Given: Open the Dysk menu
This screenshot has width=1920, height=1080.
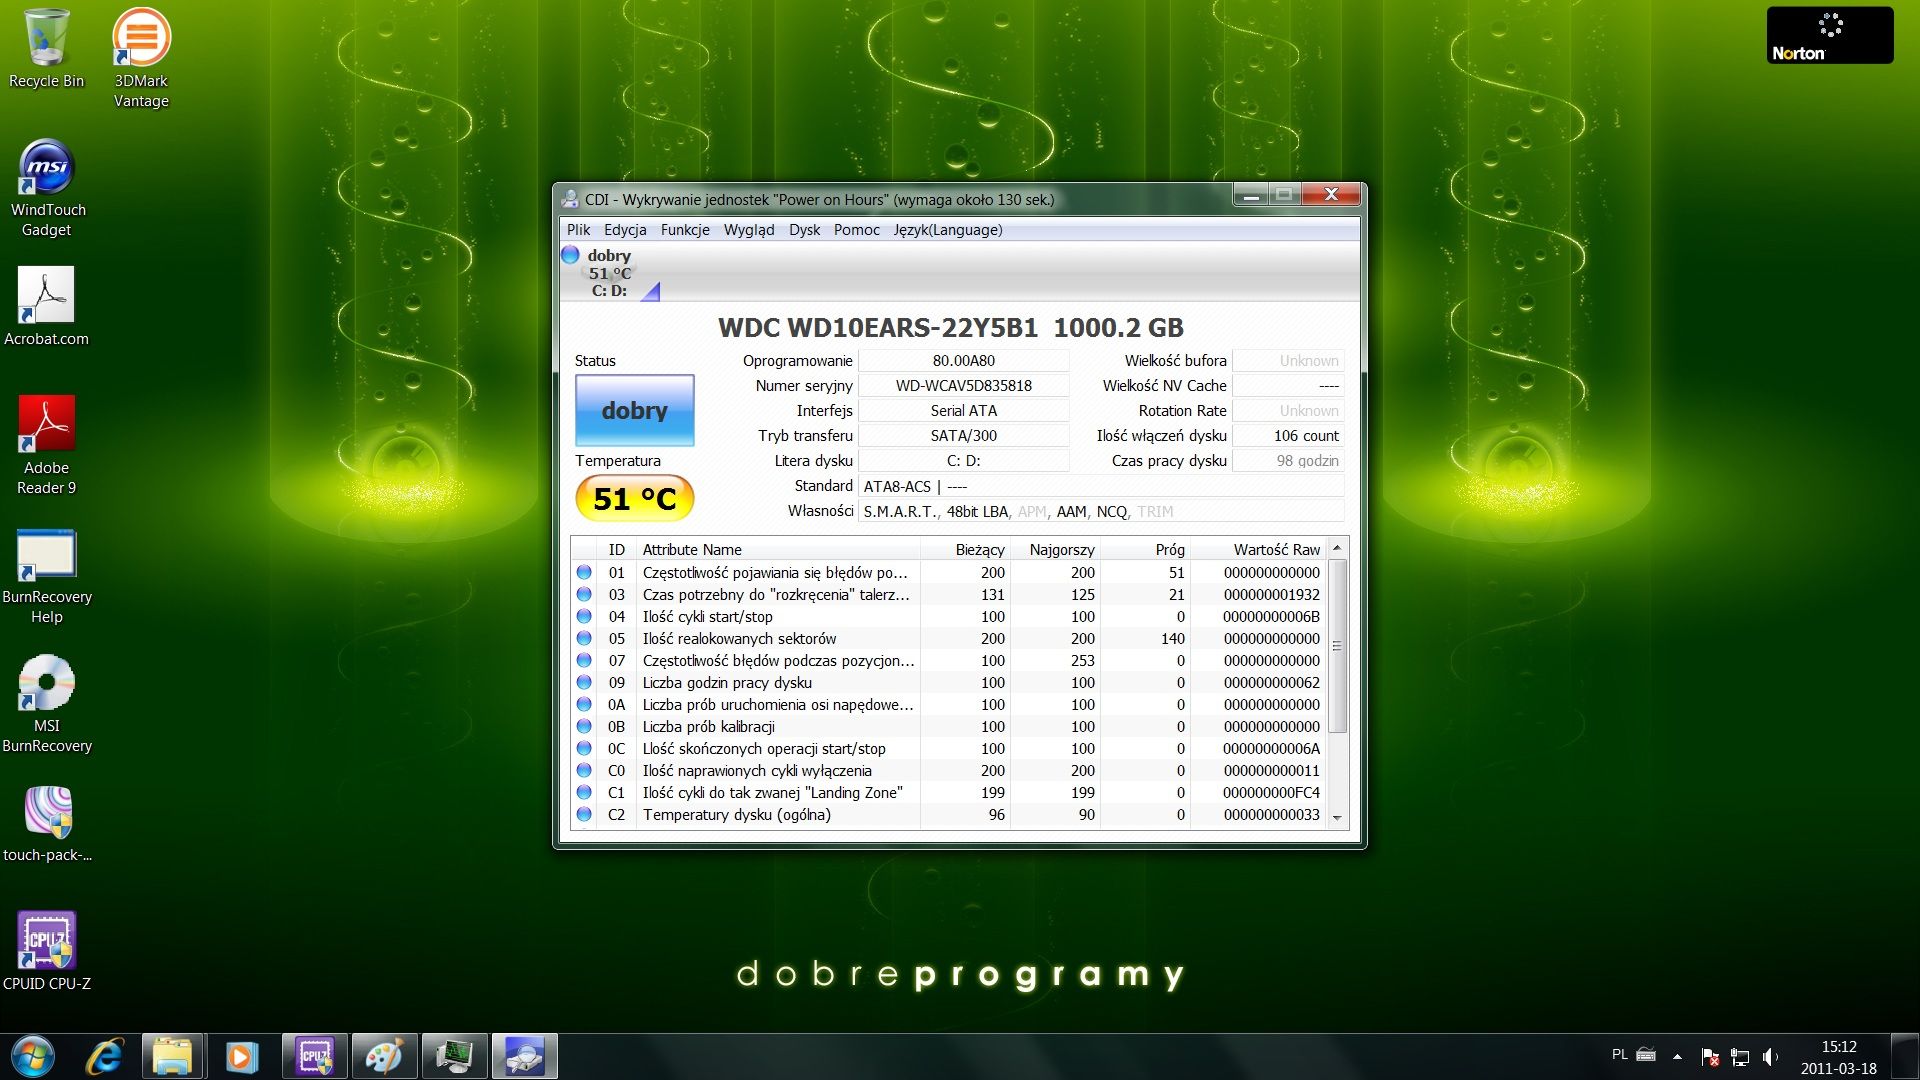Looking at the screenshot, I should point(803,230).
